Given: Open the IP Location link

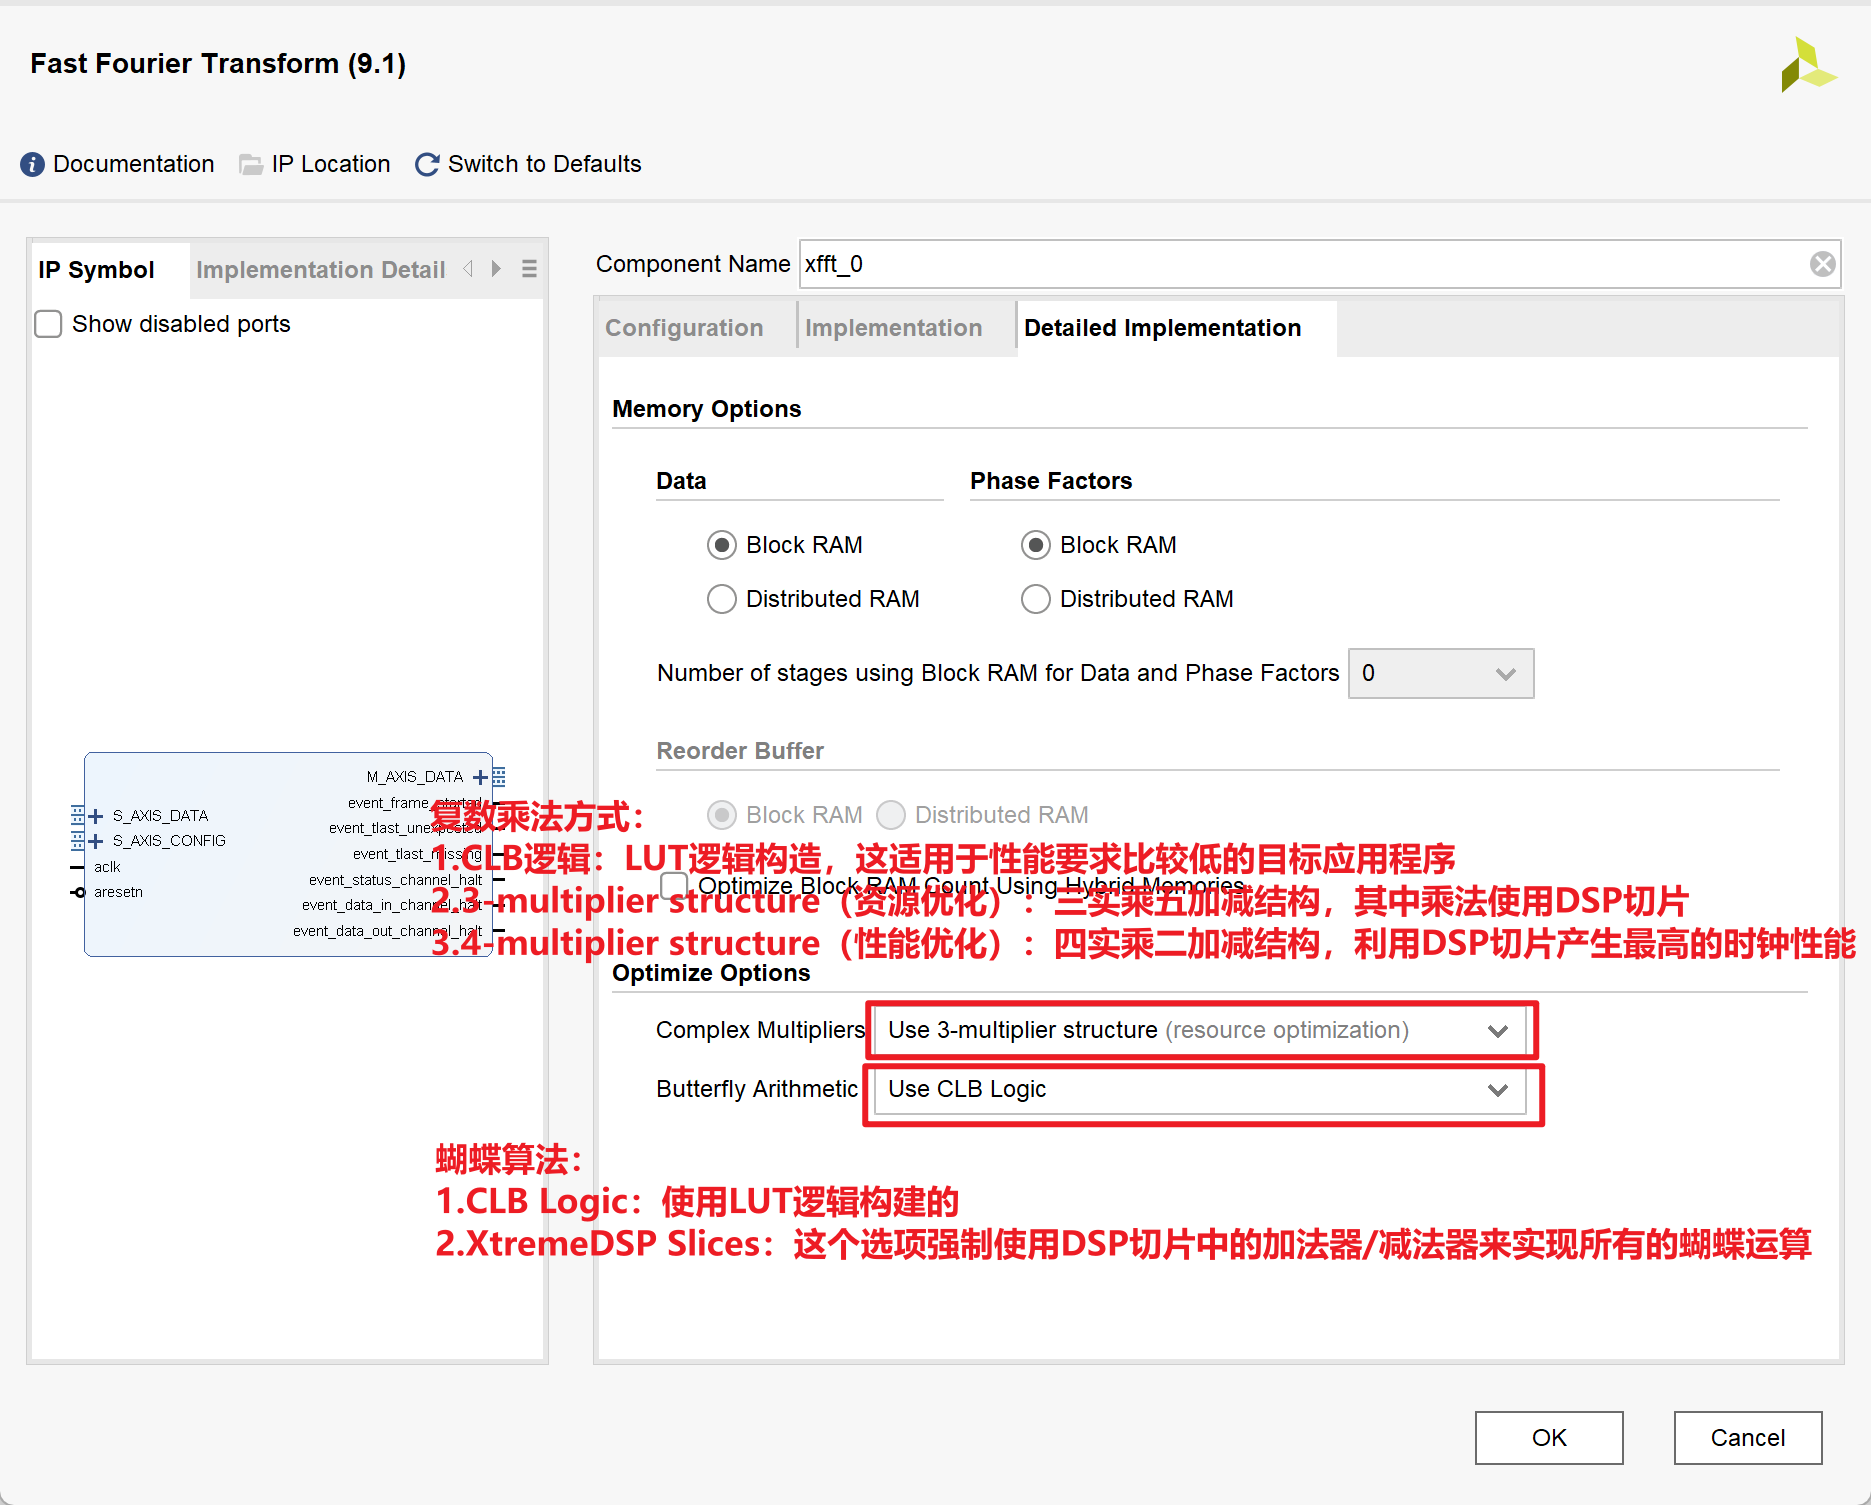Looking at the screenshot, I should (331, 164).
